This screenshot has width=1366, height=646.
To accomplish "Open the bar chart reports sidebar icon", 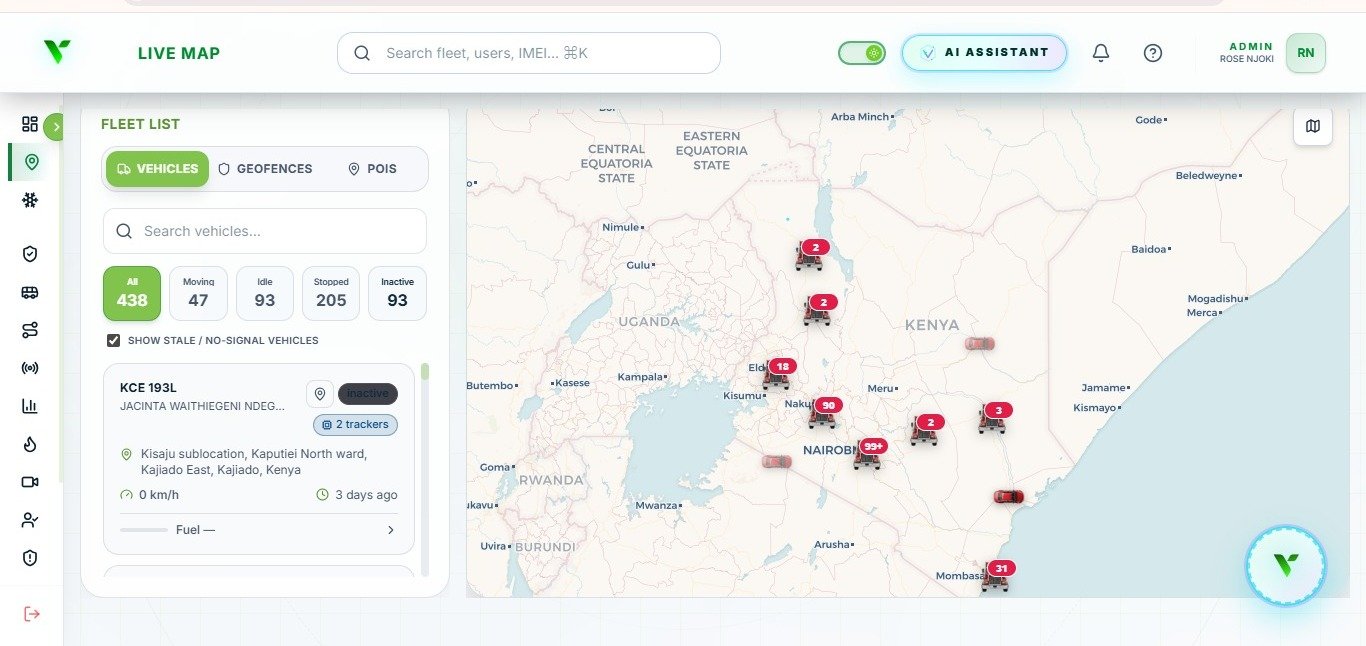I will 30,406.
